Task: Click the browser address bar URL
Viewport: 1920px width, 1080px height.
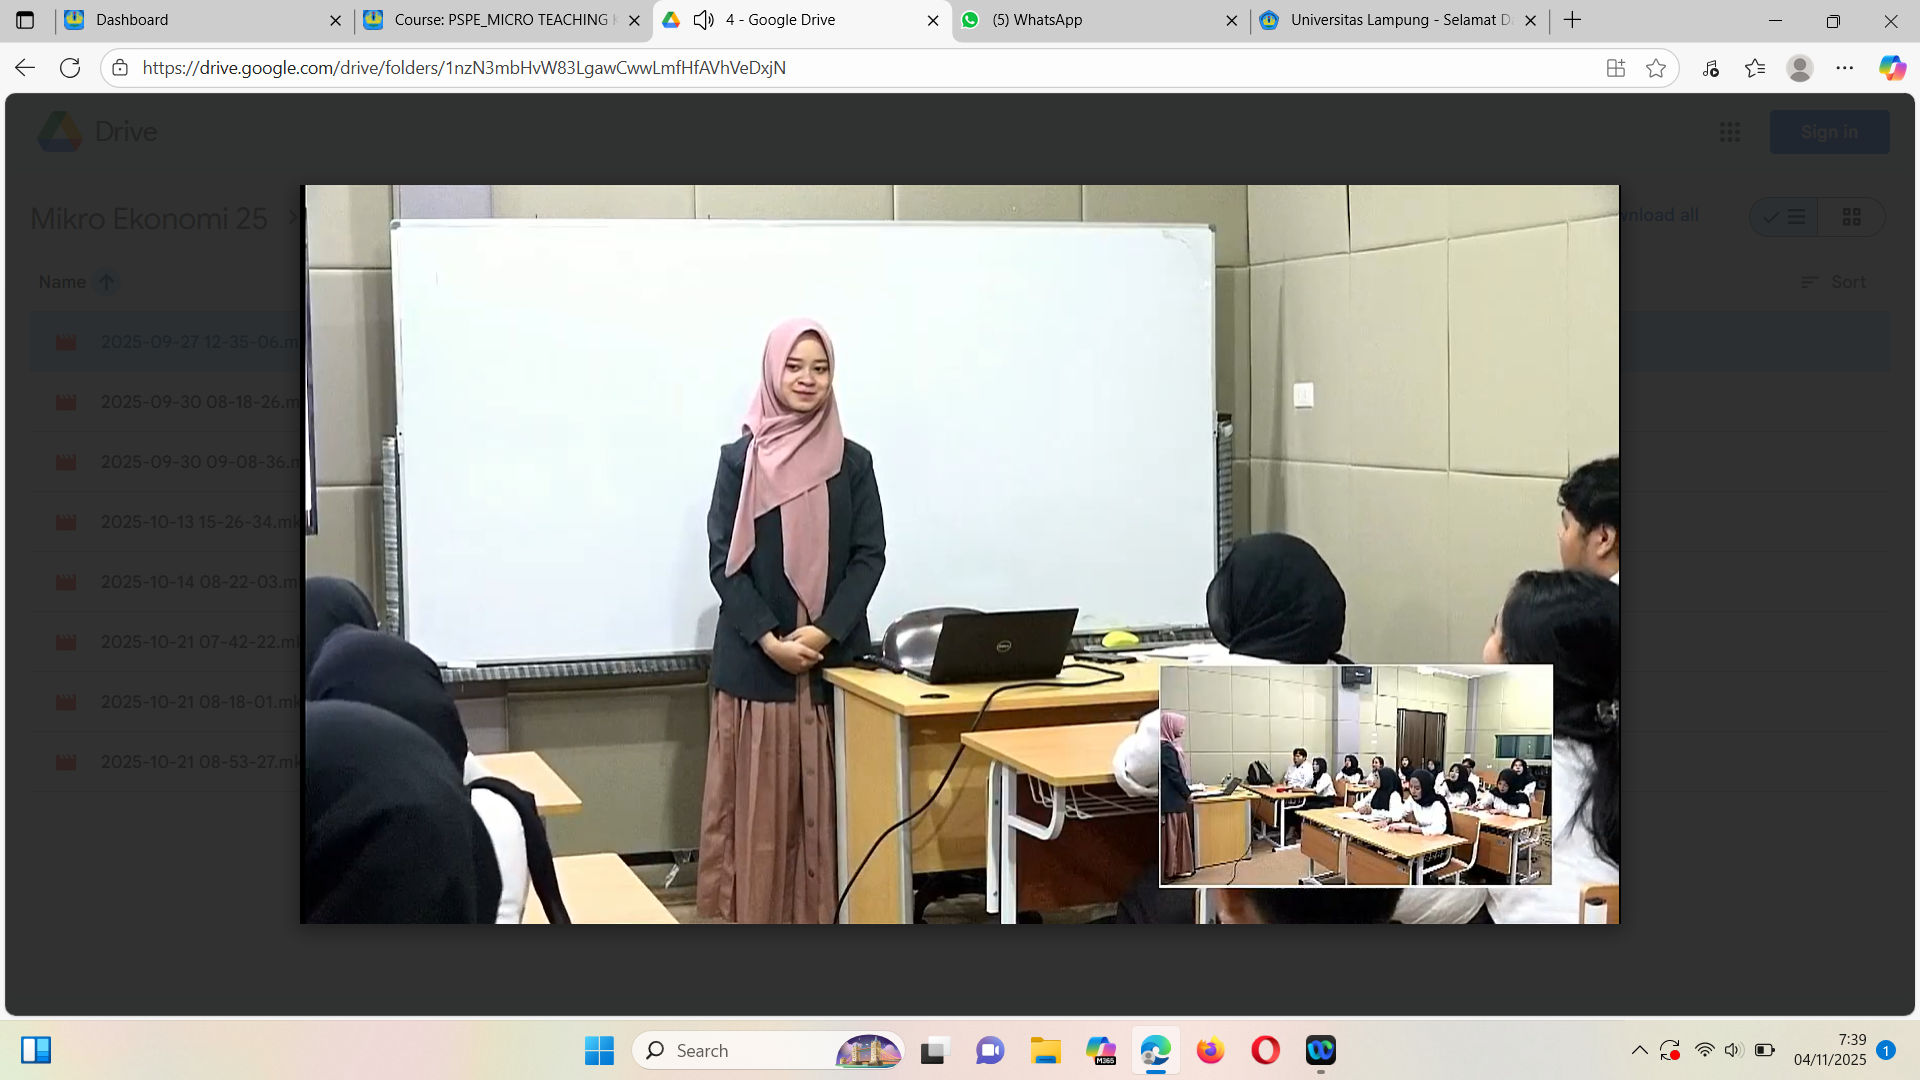Action: tap(464, 68)
